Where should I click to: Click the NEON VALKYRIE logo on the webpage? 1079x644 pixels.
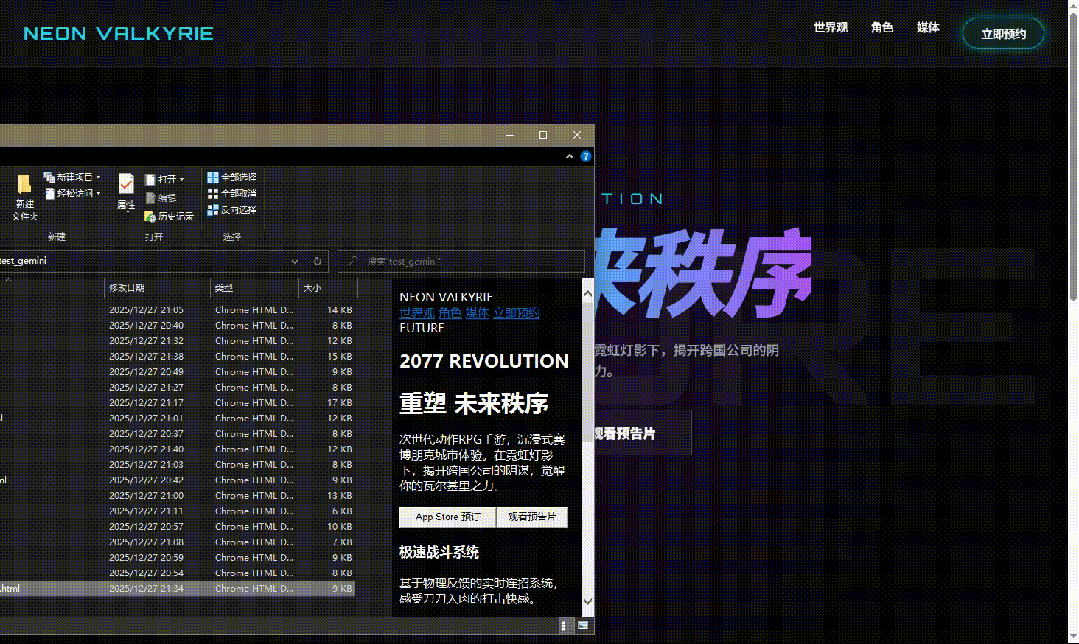click(x=118, y=33)
